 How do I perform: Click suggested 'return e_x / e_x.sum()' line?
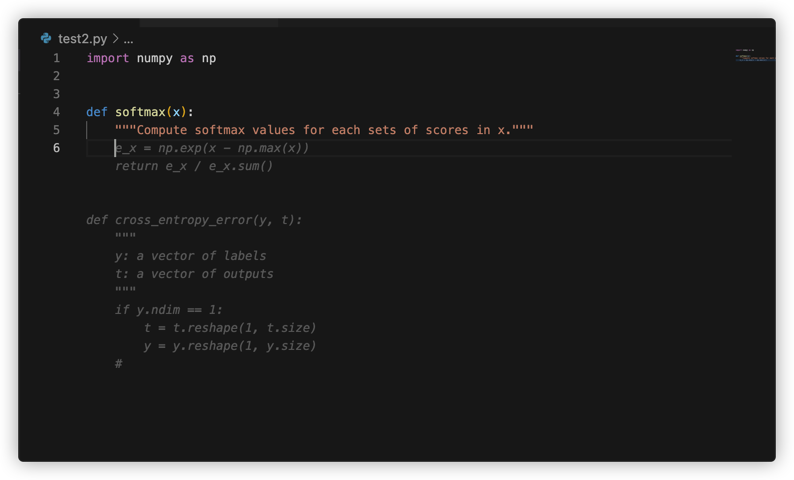[x=194, y=166]
